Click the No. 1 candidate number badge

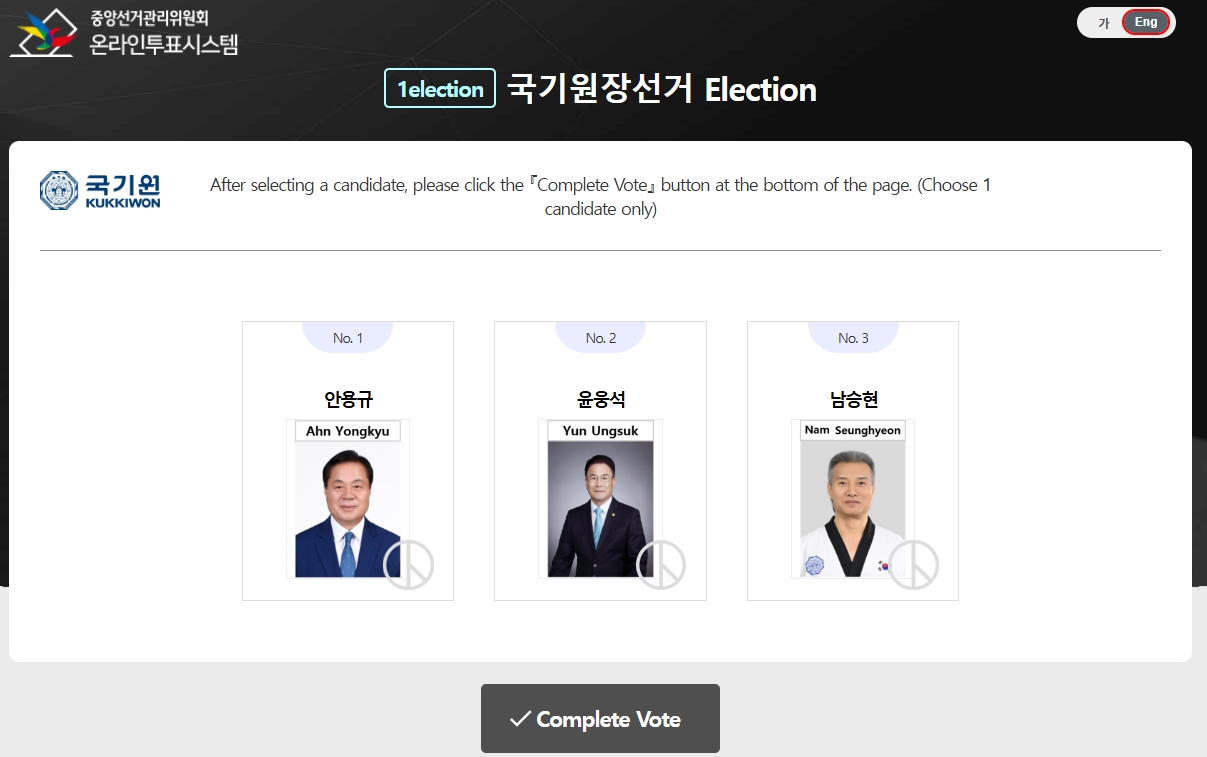pos(348,338)
